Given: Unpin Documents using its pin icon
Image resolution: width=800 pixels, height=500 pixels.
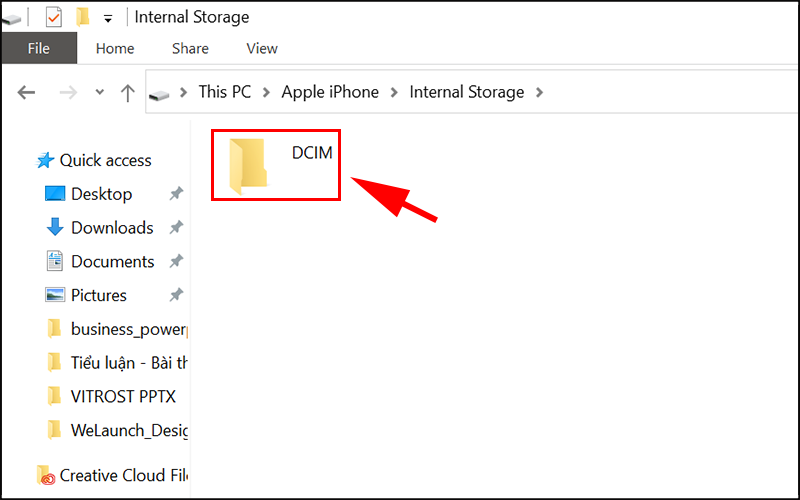Looking at the screenshot, I should (x=176, y=262).
